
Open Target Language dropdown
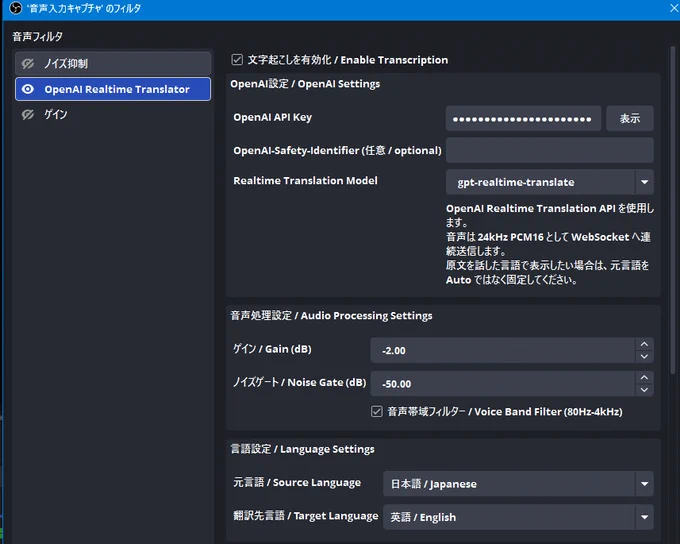coord(518,517)
